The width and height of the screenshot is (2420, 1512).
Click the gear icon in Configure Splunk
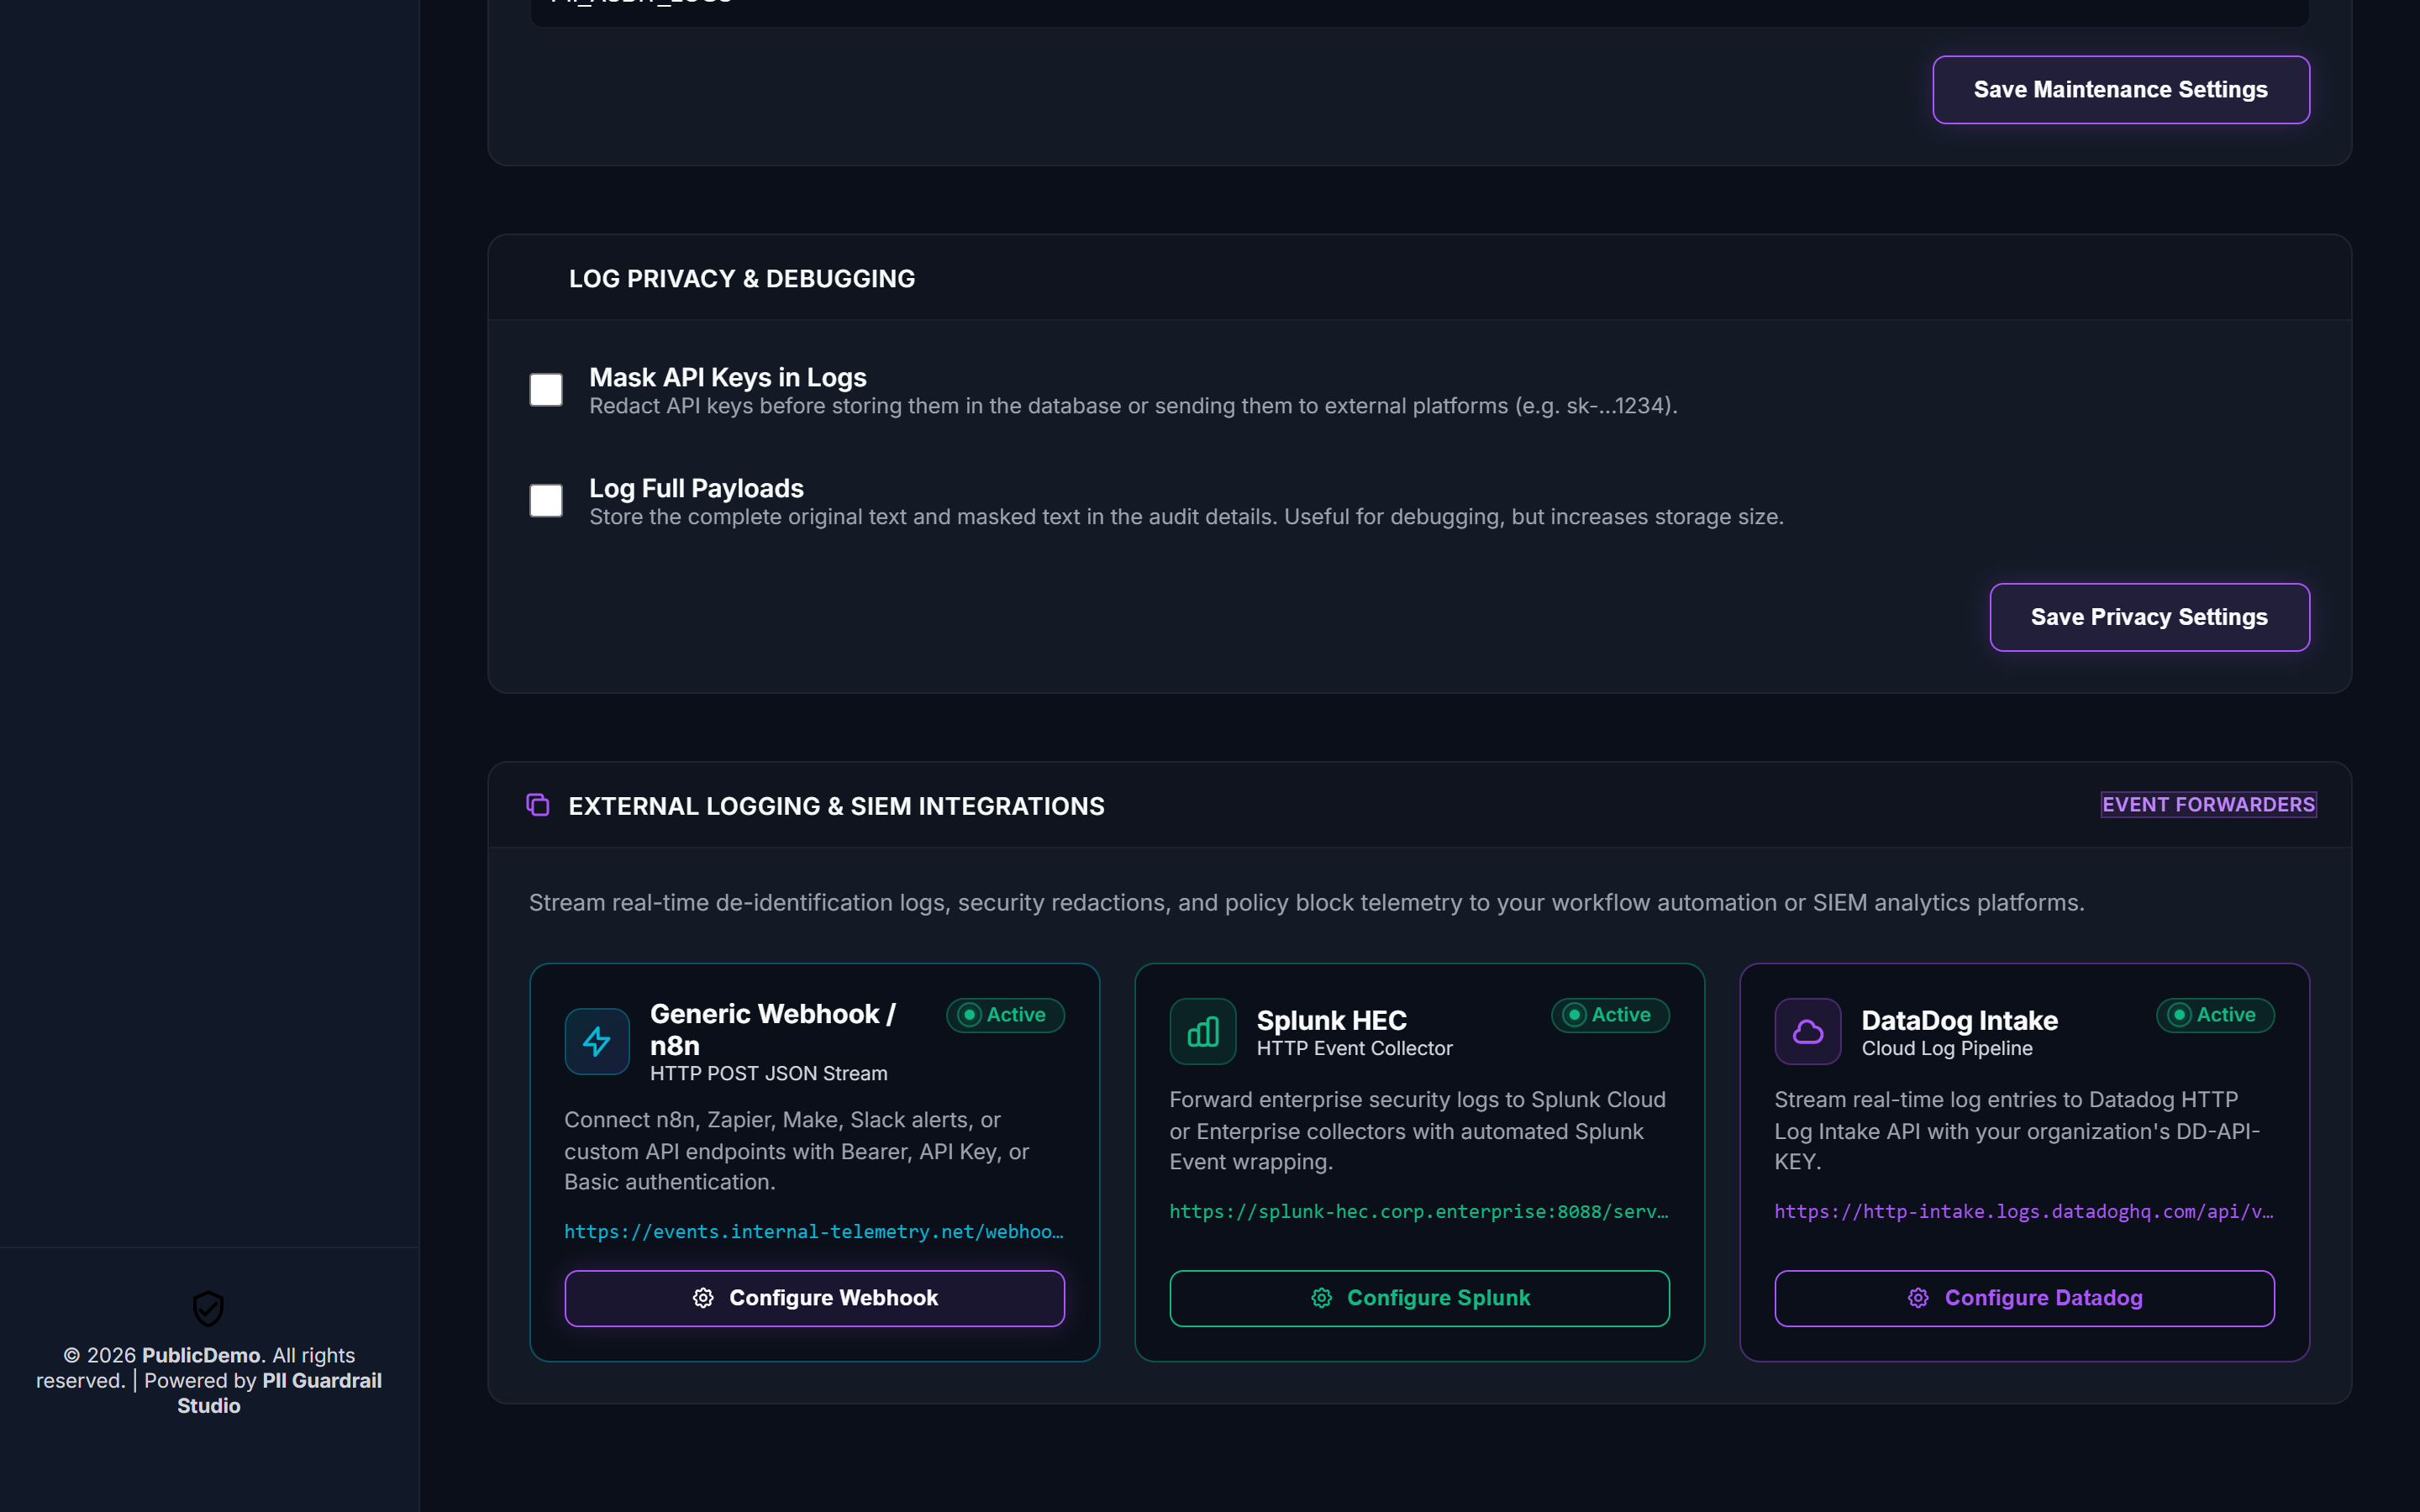coord(1322,1298)
